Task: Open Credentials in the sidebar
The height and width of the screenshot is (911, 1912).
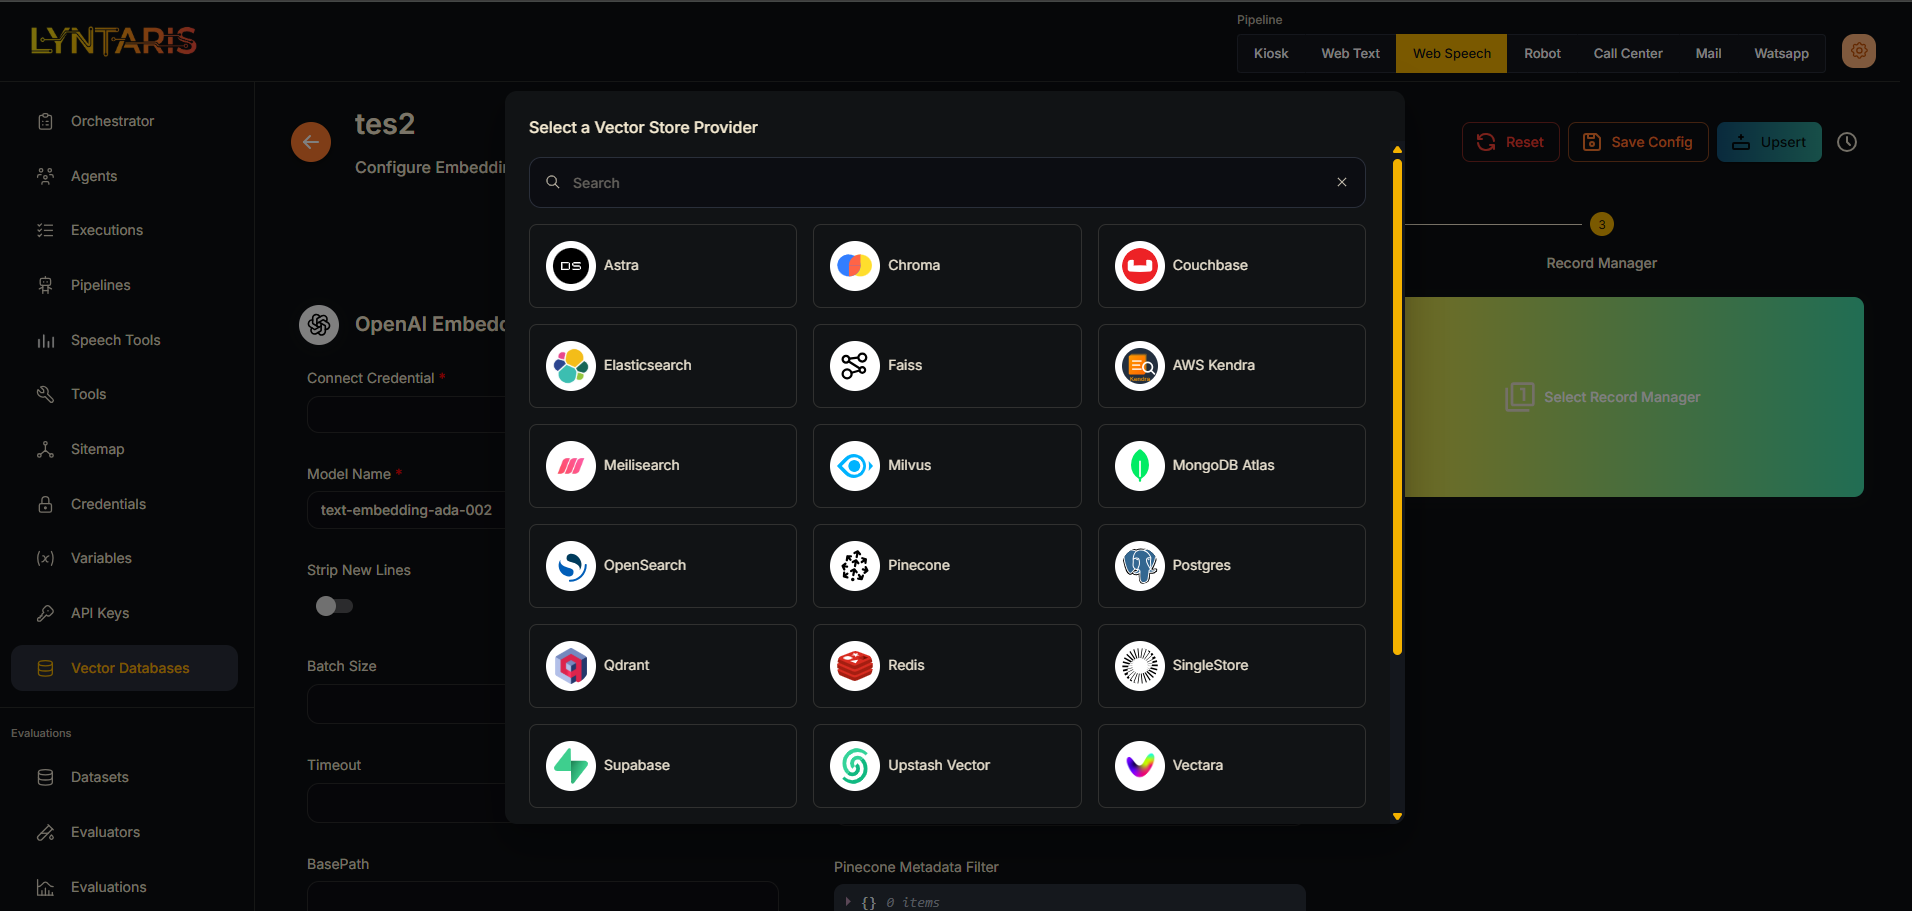Action: [x=108, y=504]
